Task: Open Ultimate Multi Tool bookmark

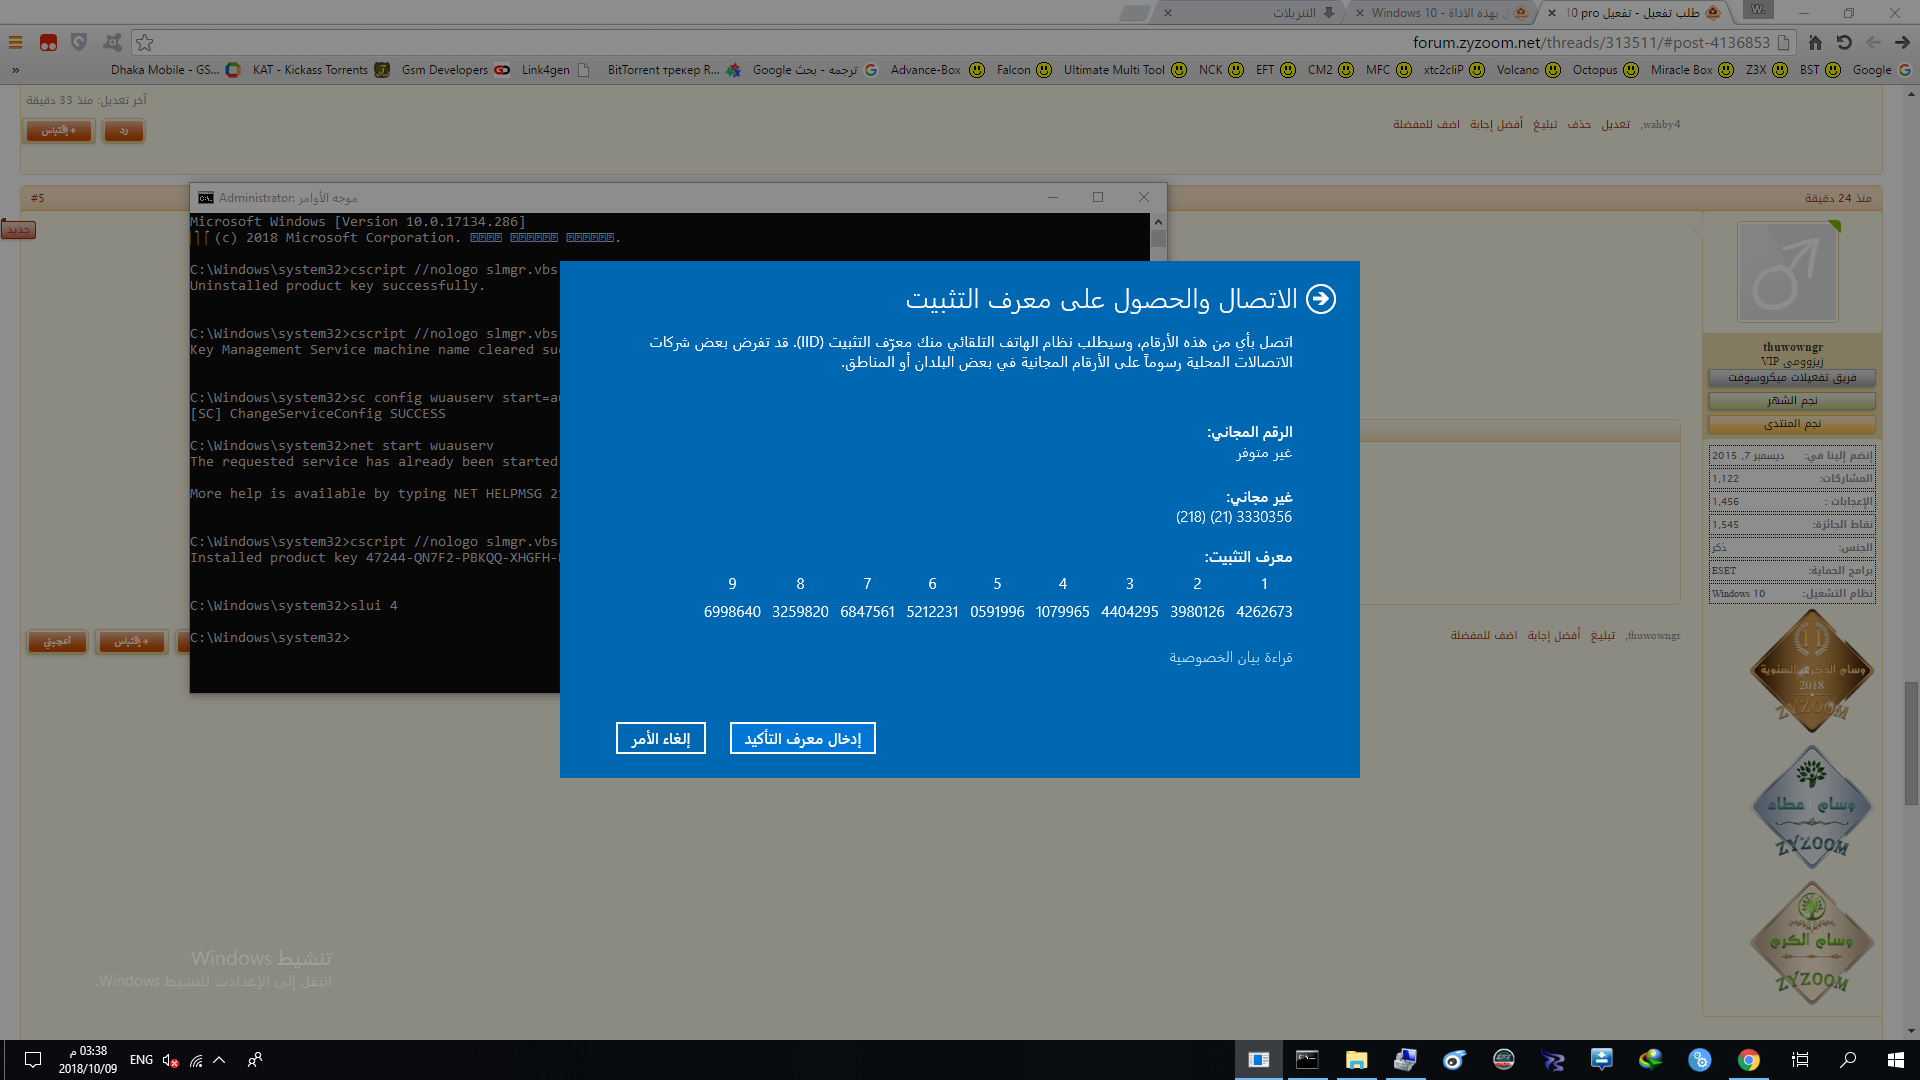Action: 1125,70
